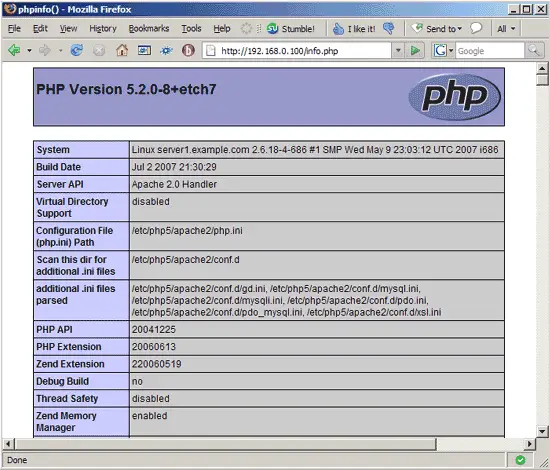
Task: Reload the page with the refresh icon
Action: point(77,51)
